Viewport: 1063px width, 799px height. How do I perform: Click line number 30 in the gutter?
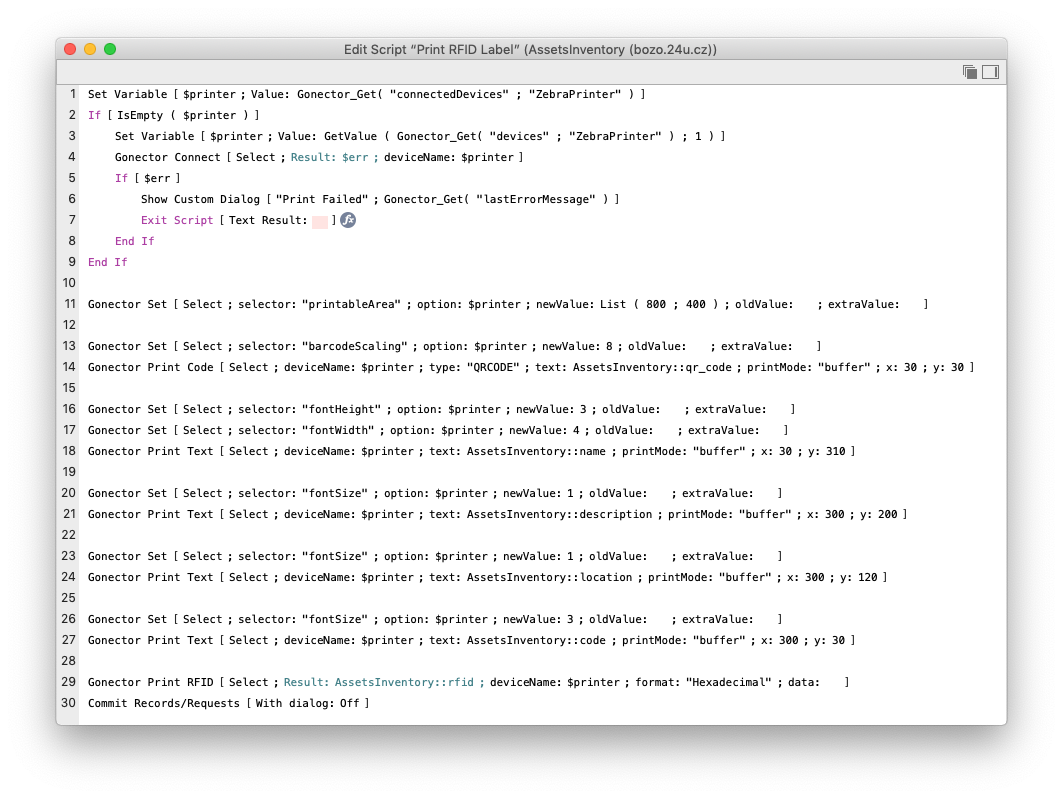click(x=69, y=703)
